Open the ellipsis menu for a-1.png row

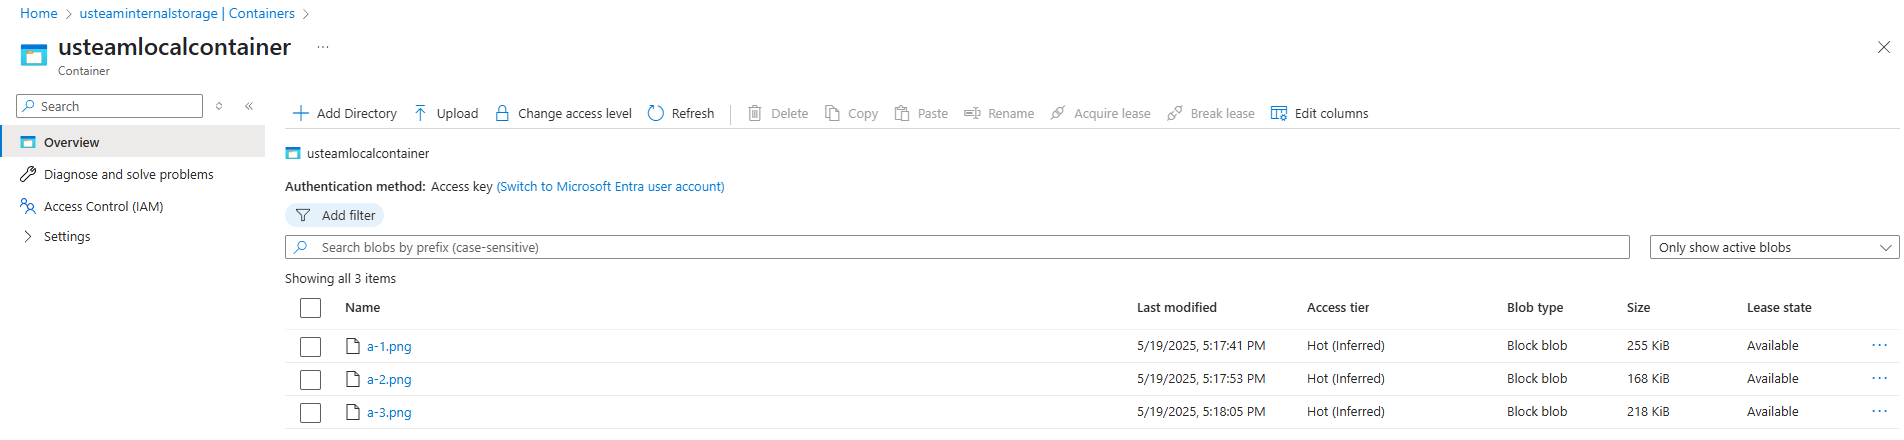(x=1880, y=345)
